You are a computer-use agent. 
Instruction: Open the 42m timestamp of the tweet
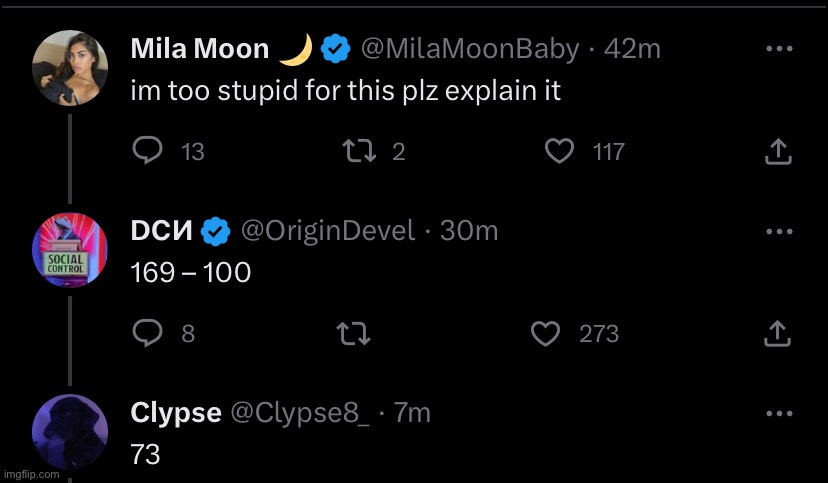click(632, 49)
